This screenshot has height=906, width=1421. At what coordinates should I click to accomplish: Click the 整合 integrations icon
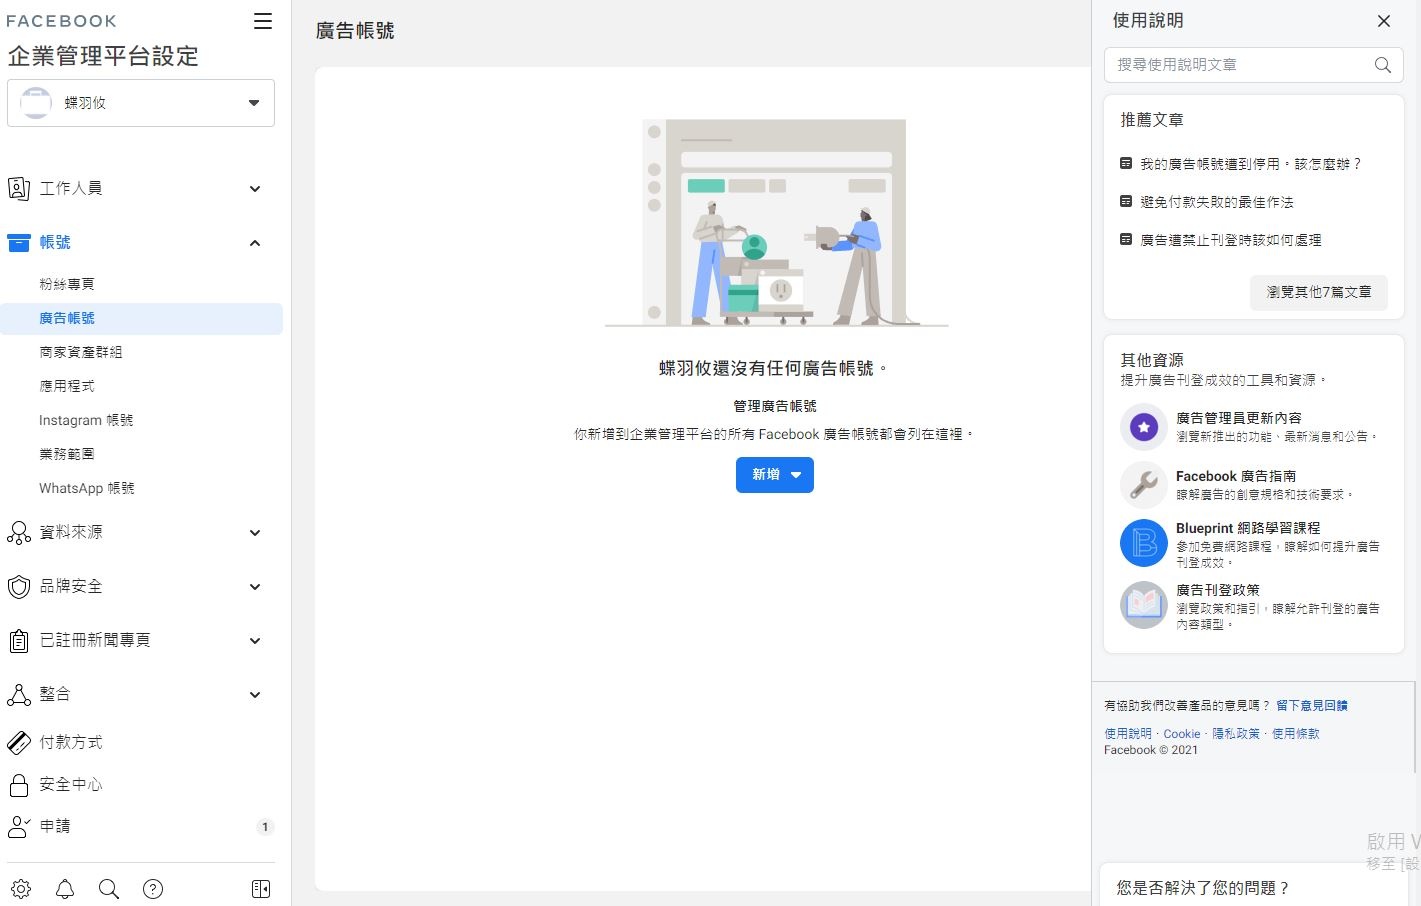click(x=18, y=694)
